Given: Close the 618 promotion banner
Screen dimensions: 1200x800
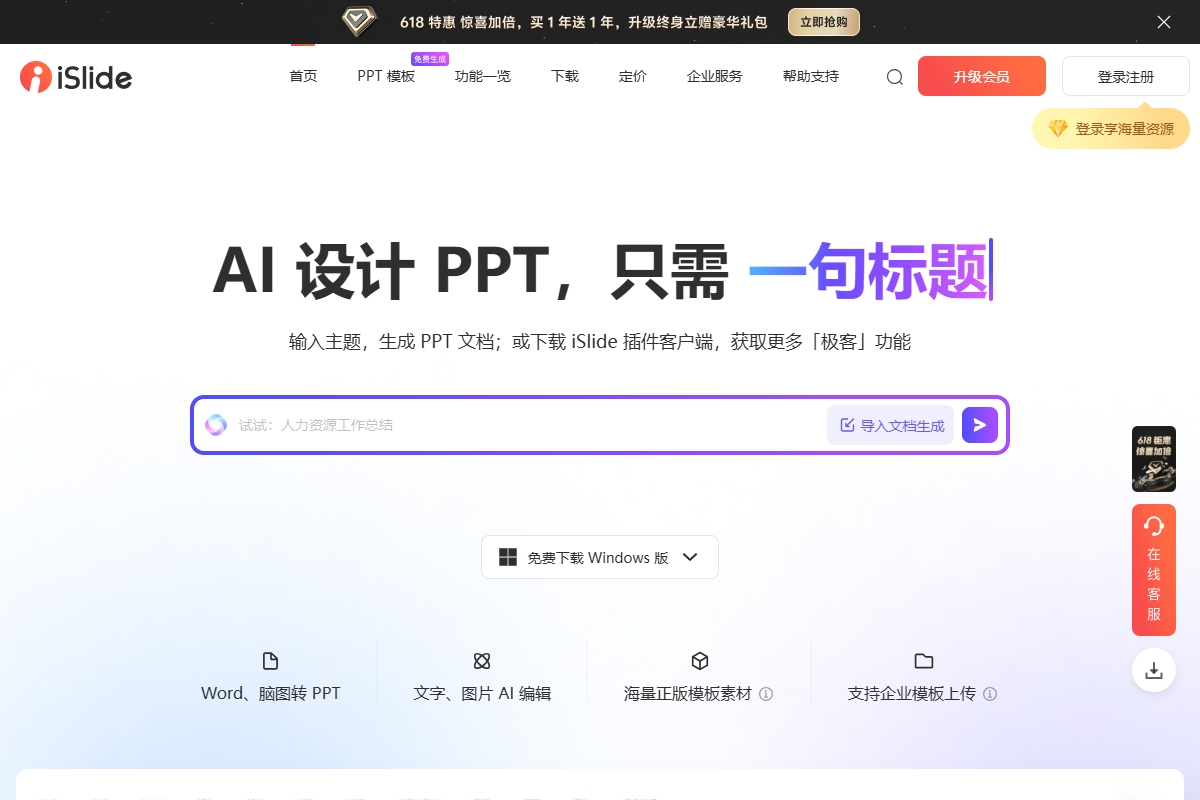Looking at the screenshot, I should click(x=1163, y=22).
